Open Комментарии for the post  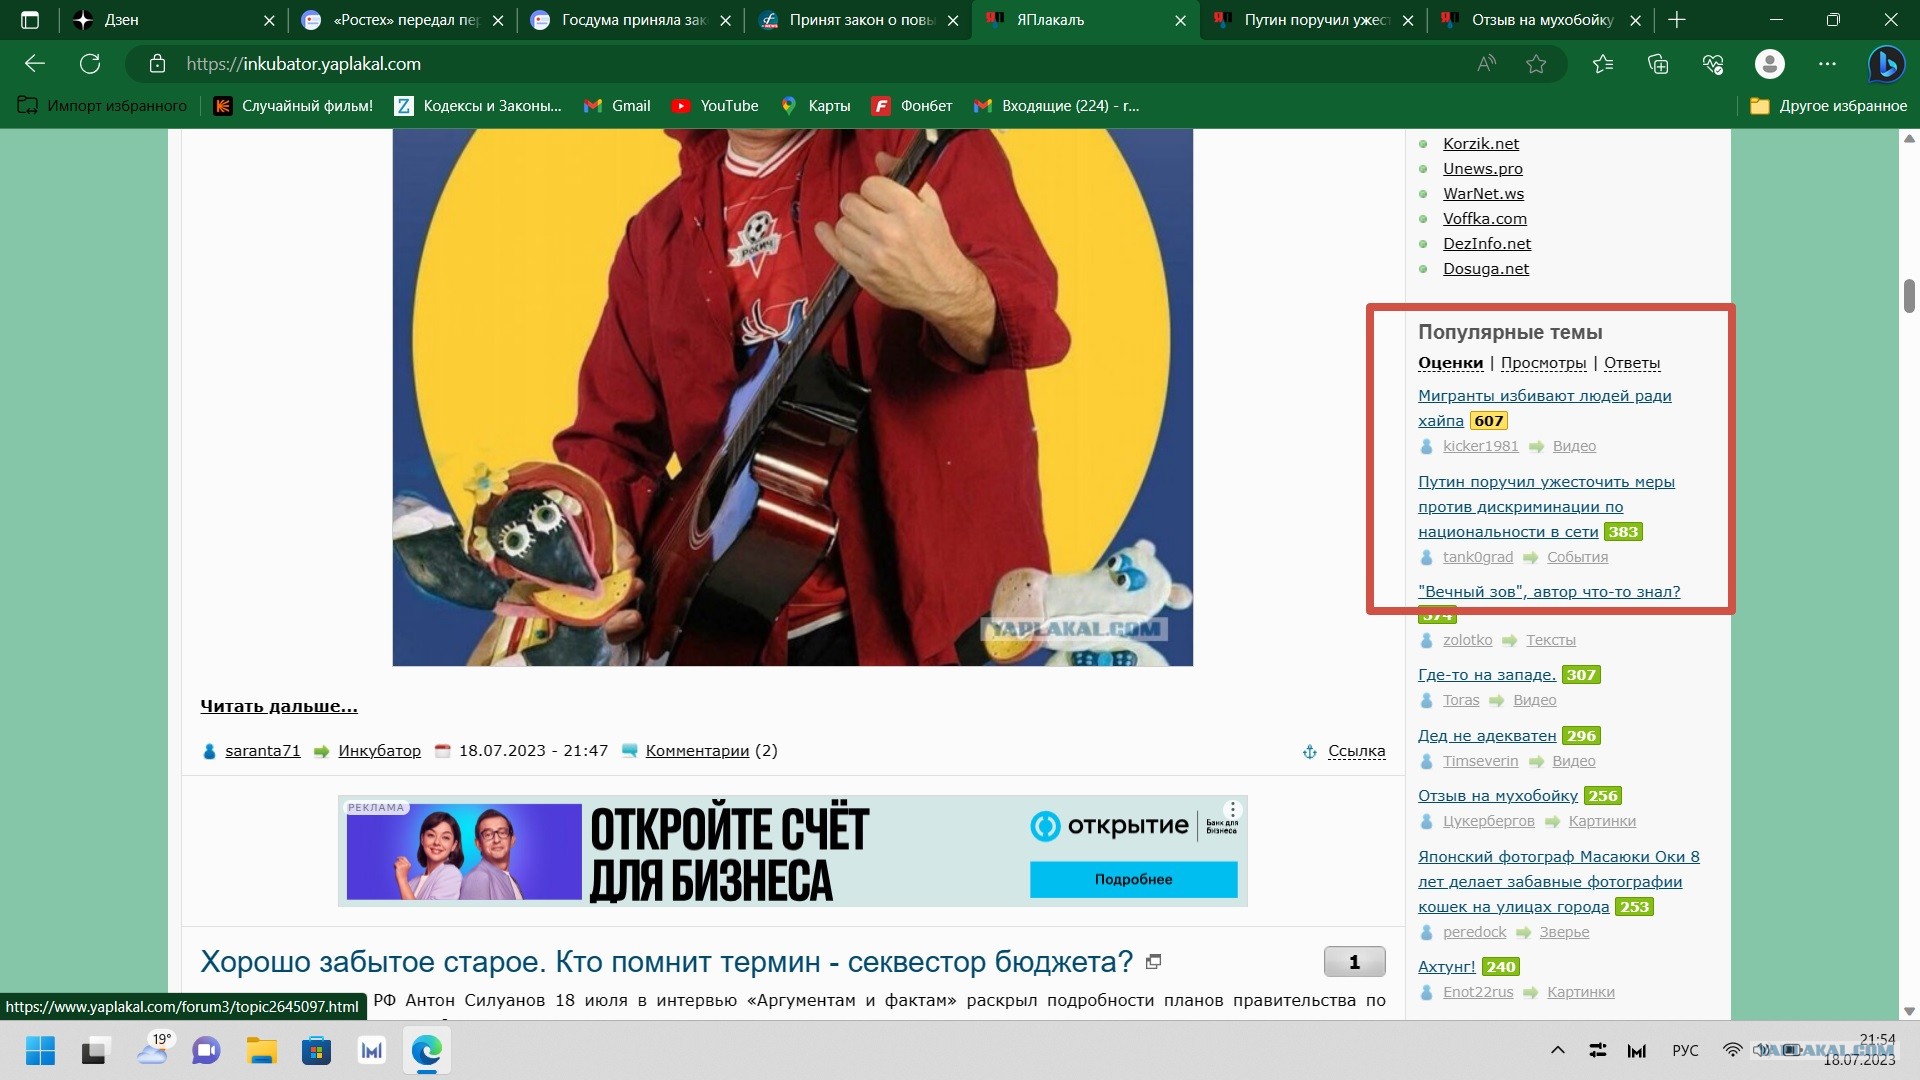pos(697,751)
